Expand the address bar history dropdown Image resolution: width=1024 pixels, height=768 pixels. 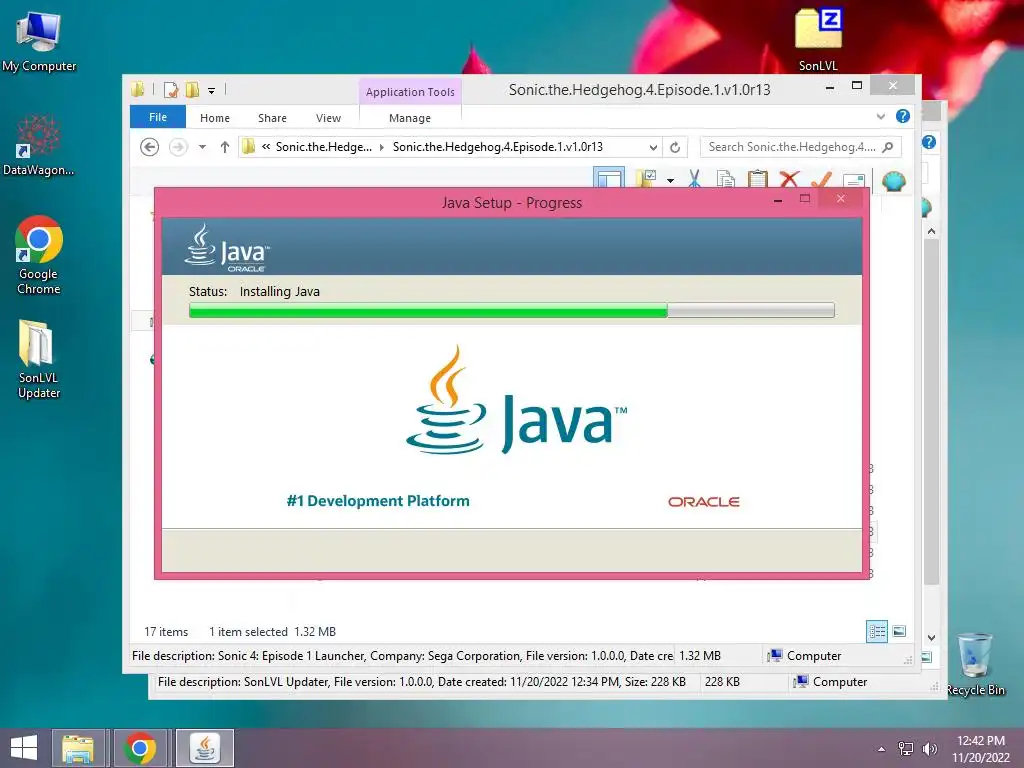(x=653, y=148)
